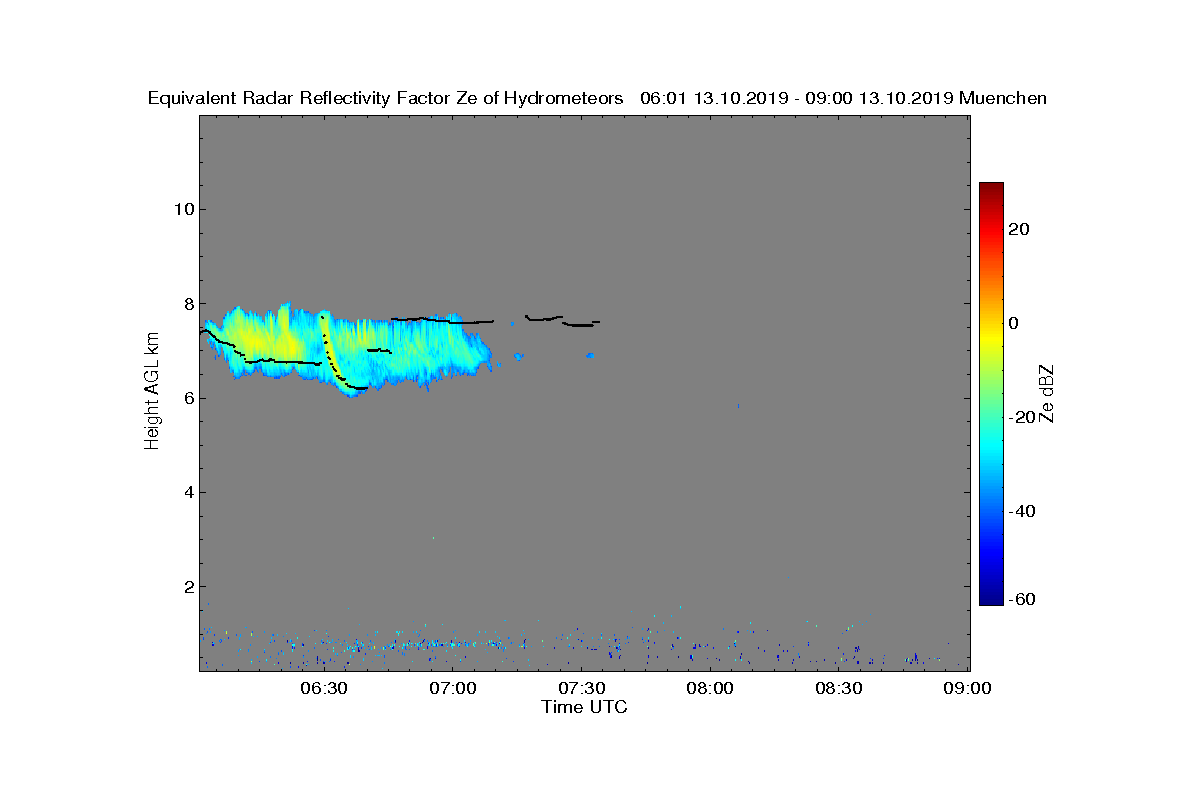Click the date range text '06:01 13.10.2019 - 09:00 13.10.2019 Muenchen'

point(843,98)
